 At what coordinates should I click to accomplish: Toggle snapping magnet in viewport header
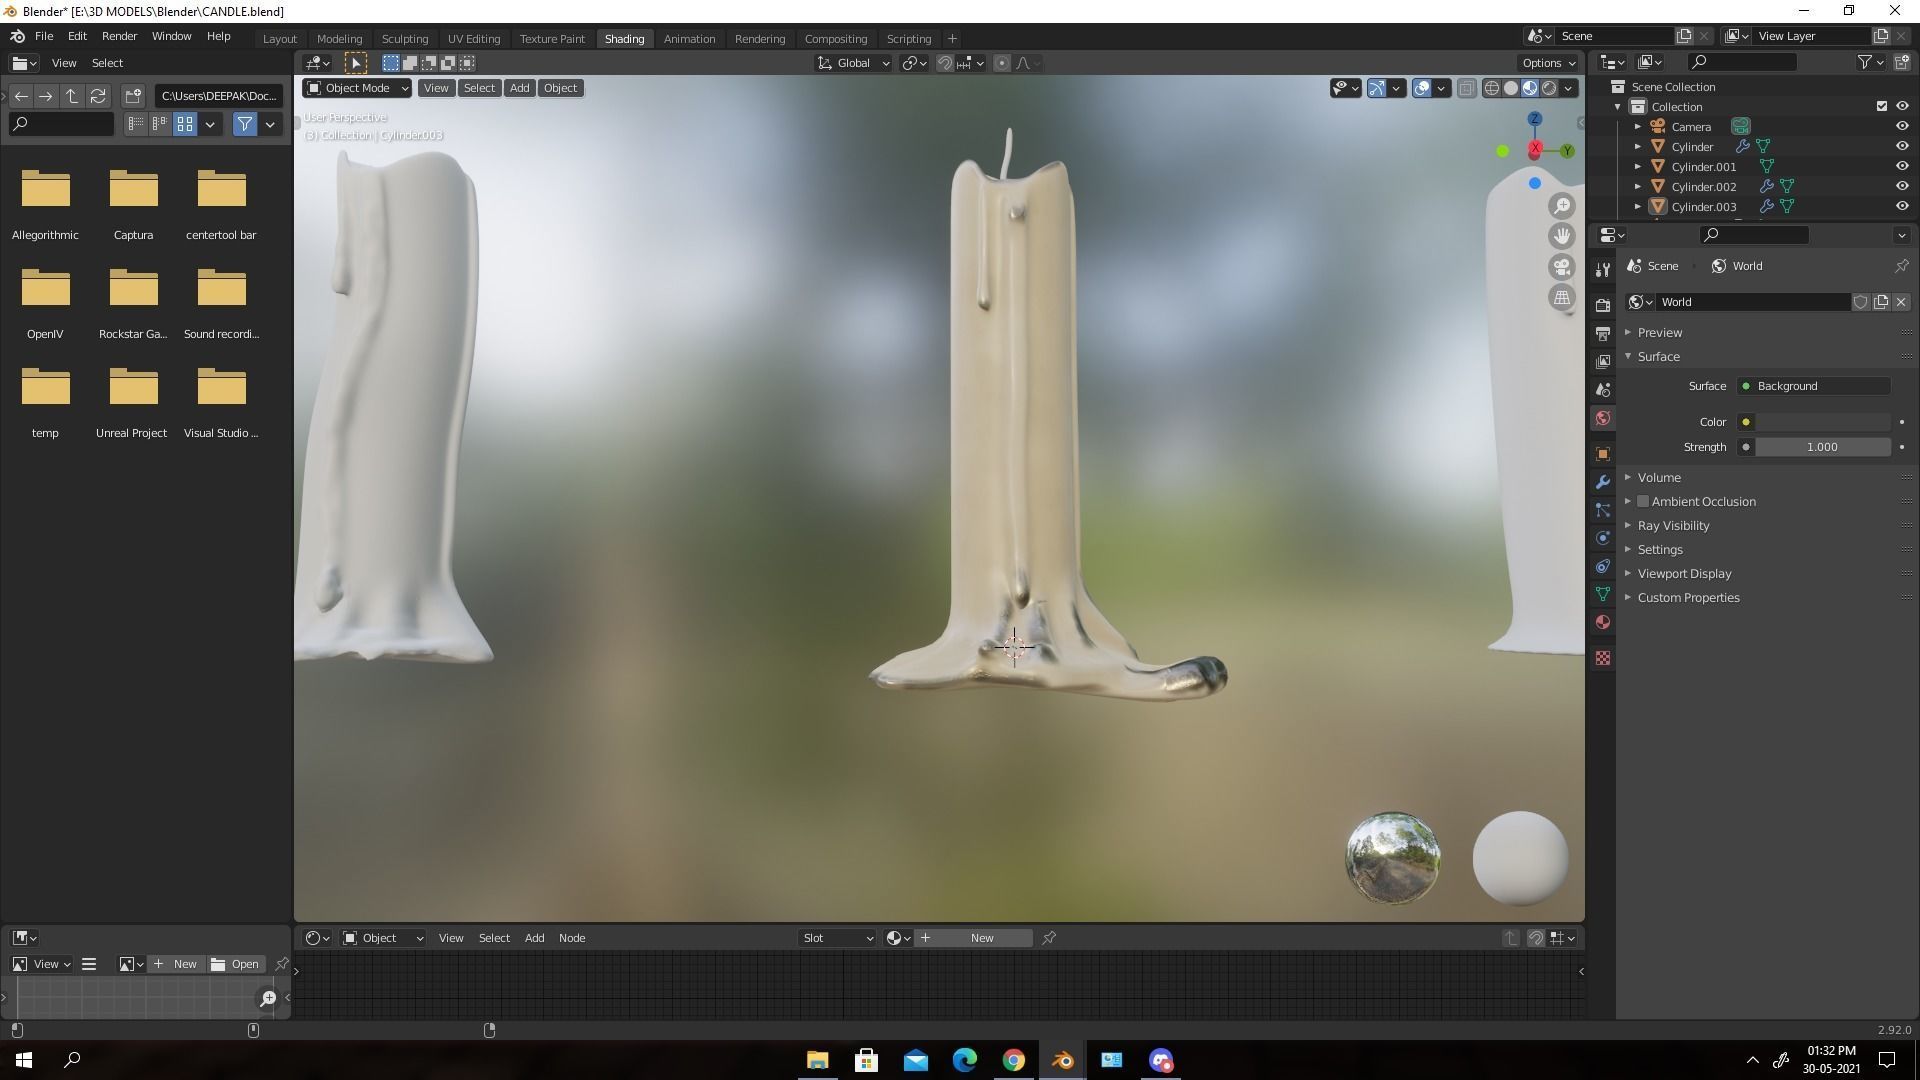(945, 63)
